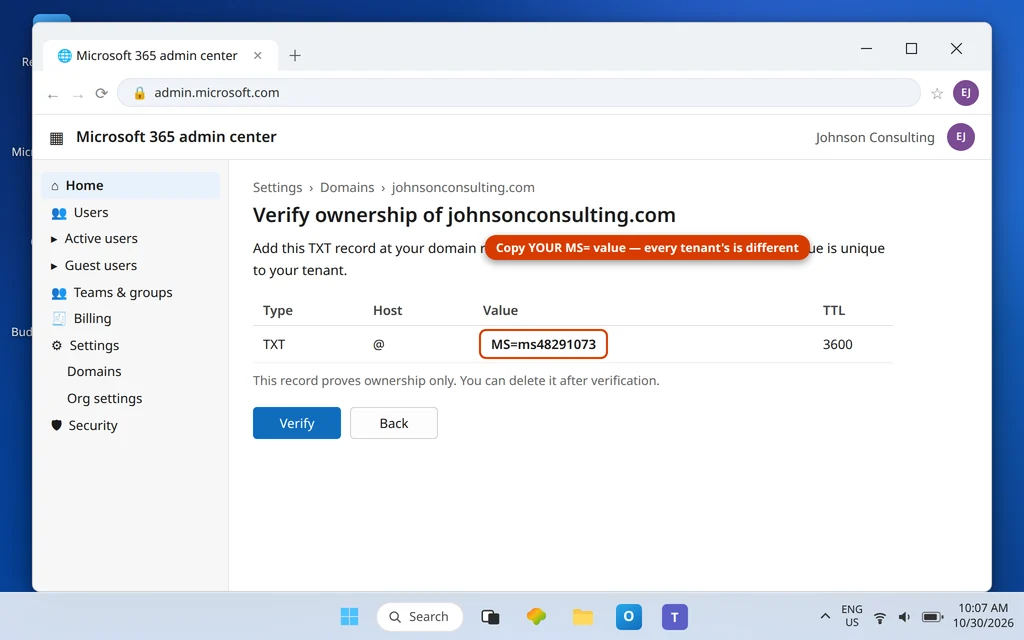Click the address bar URL field
This screenshot has width=1024, height=640.
click(x=519, y=93)
